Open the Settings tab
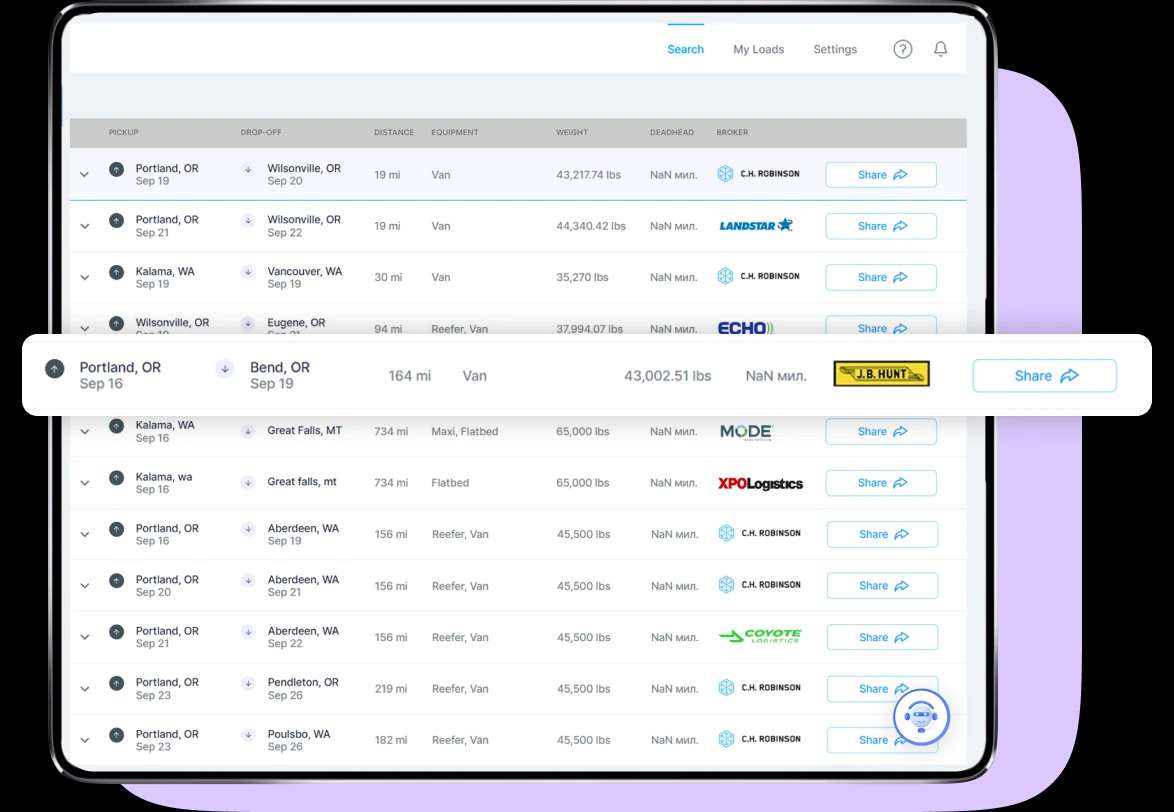The width and height of the screenshot is (1174, 812). pos(835,49)
